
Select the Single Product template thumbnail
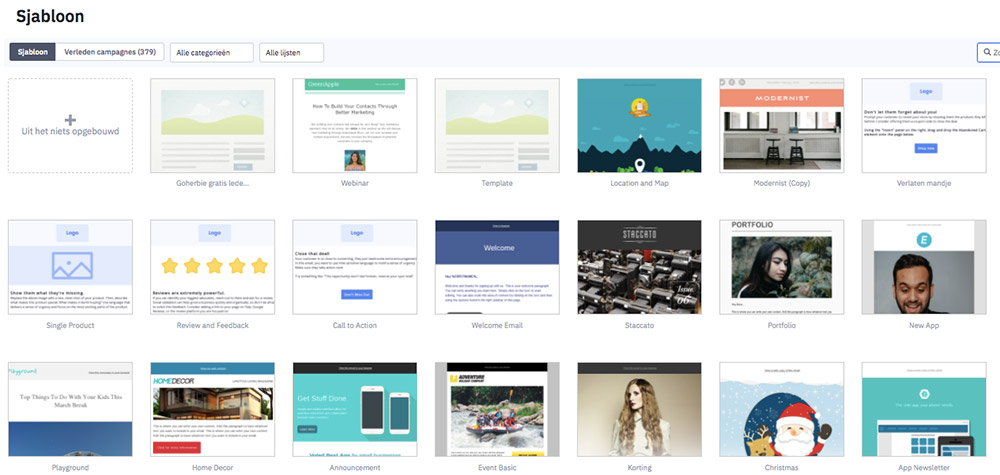[x=70, y=267]
